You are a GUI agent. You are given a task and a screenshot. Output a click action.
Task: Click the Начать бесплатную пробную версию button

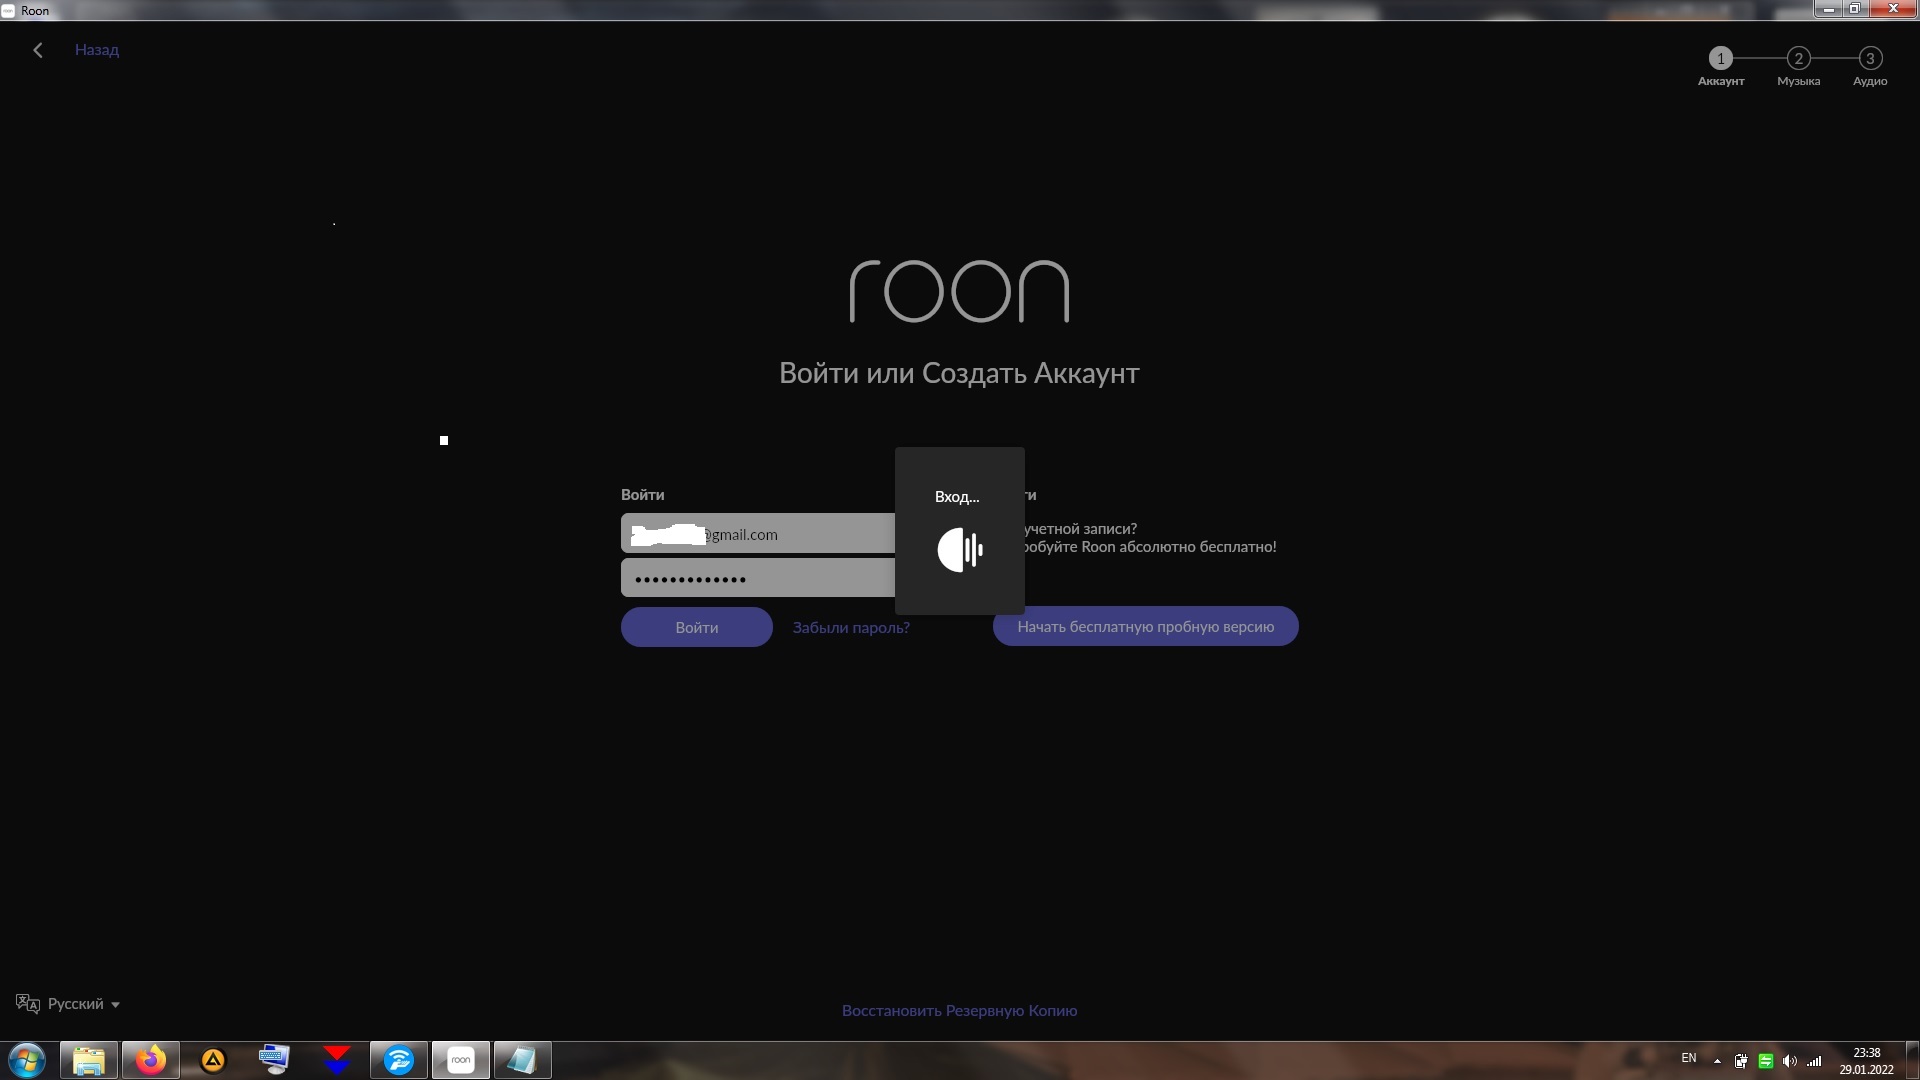1145,625
